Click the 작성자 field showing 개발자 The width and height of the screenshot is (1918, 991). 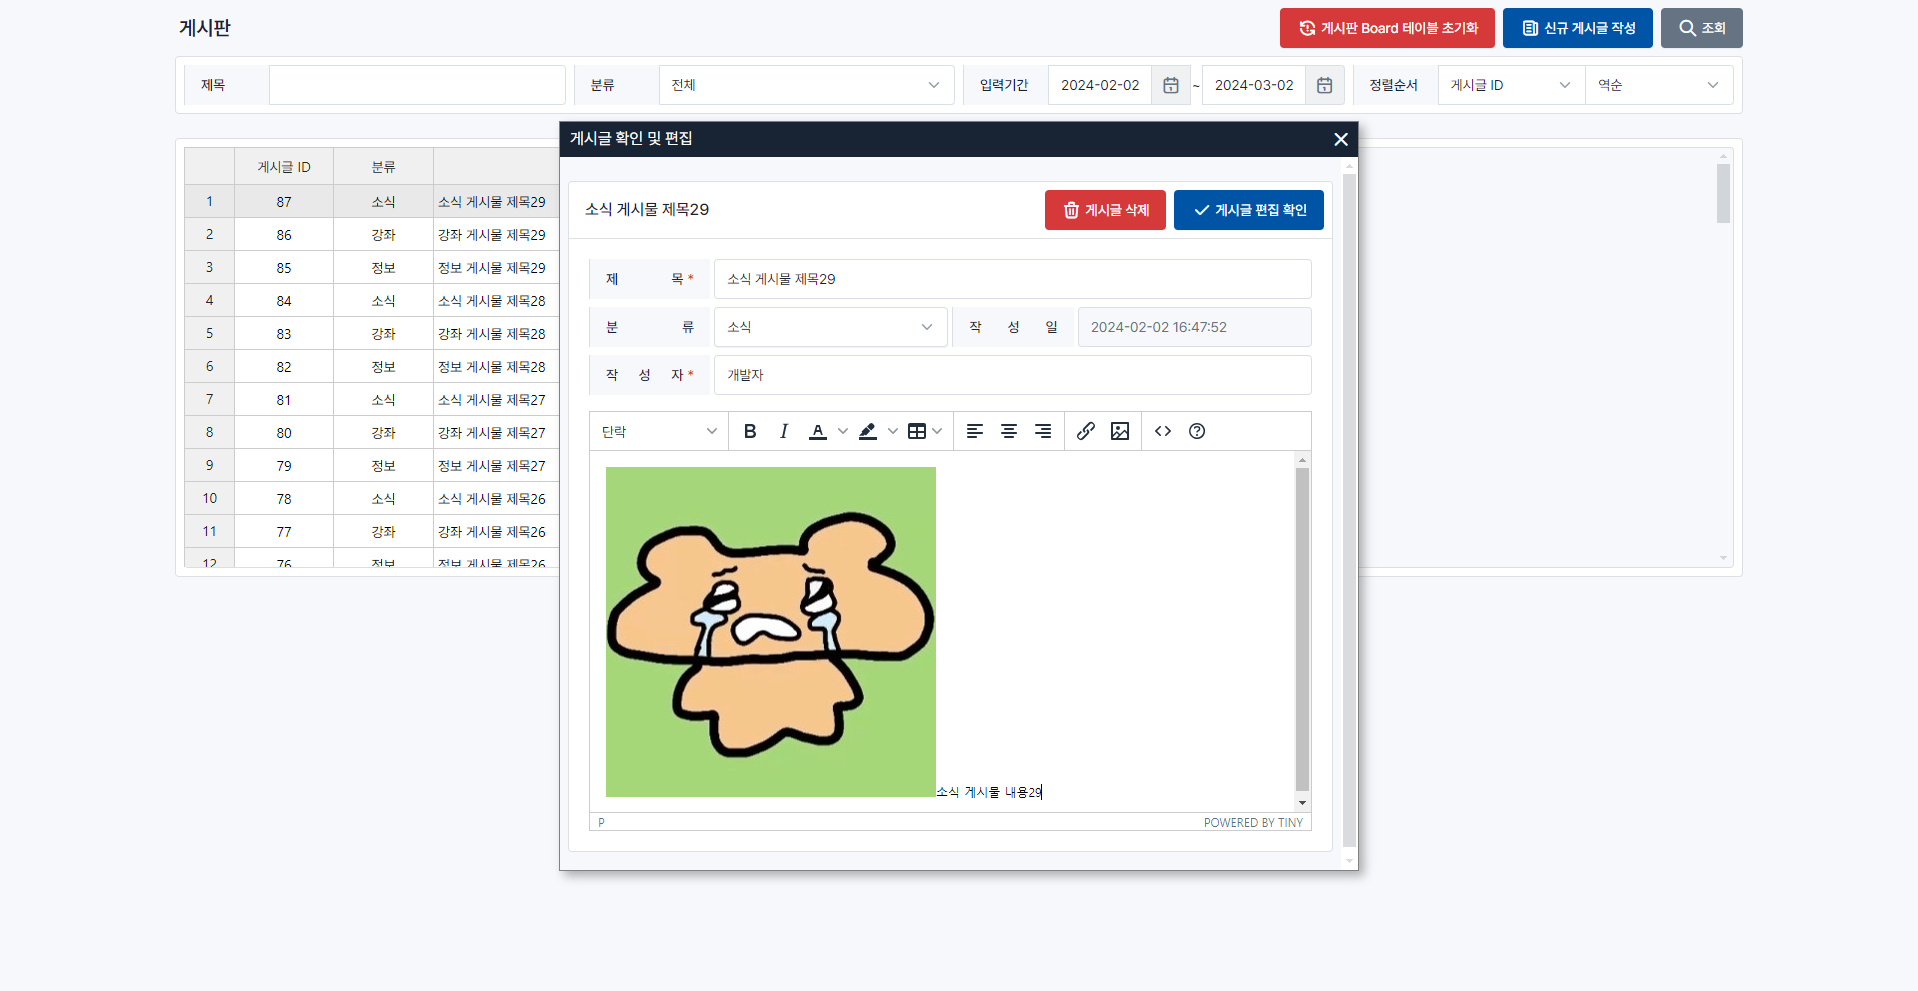coord(1013,375)
